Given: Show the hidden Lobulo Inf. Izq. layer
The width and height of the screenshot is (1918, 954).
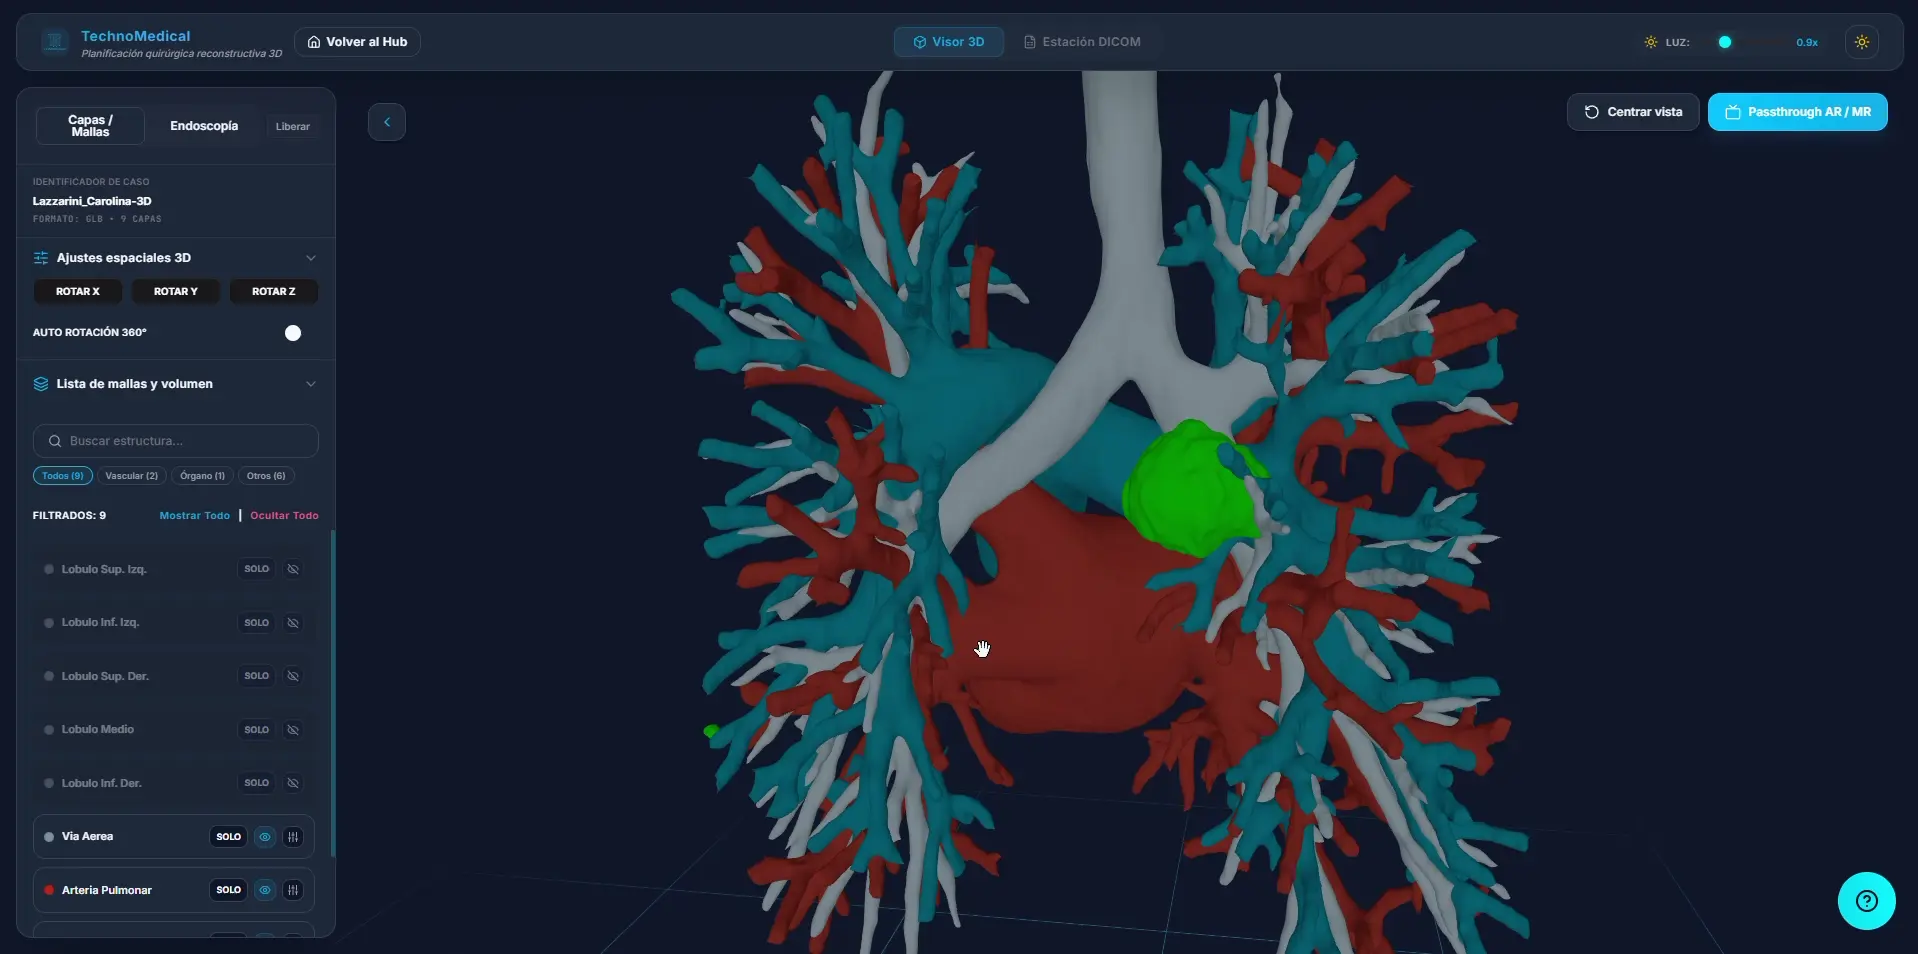Looking at the screenshot, I should coord(293,623).
